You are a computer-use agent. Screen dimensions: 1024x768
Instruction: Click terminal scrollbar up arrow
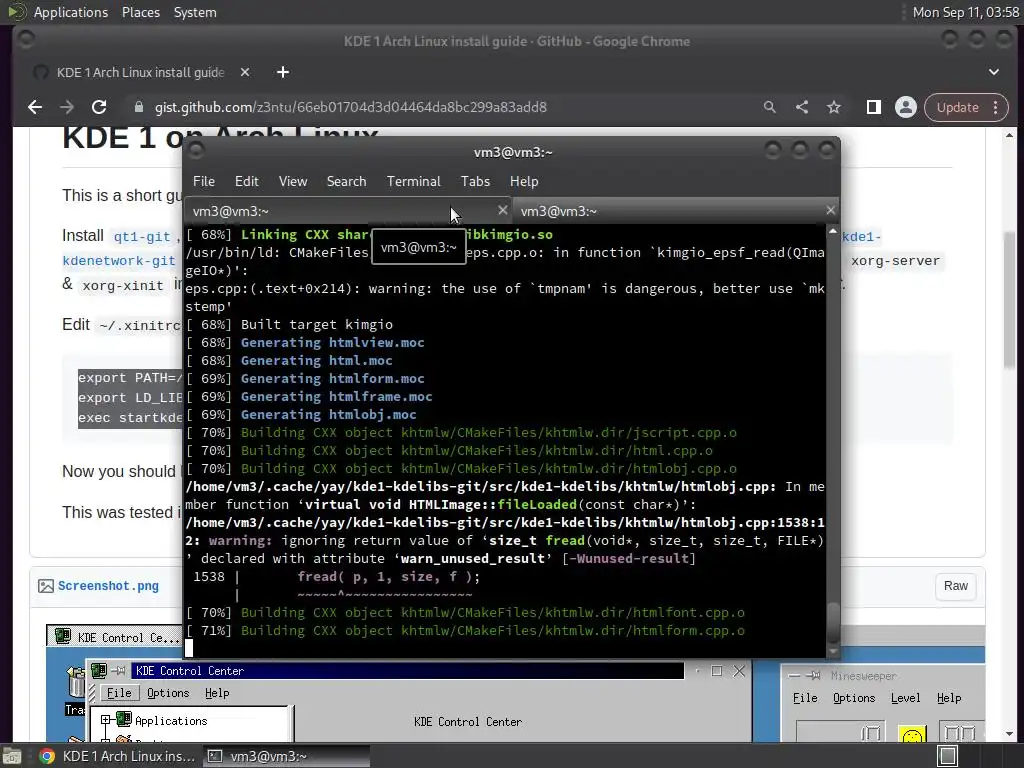point(833,231)
